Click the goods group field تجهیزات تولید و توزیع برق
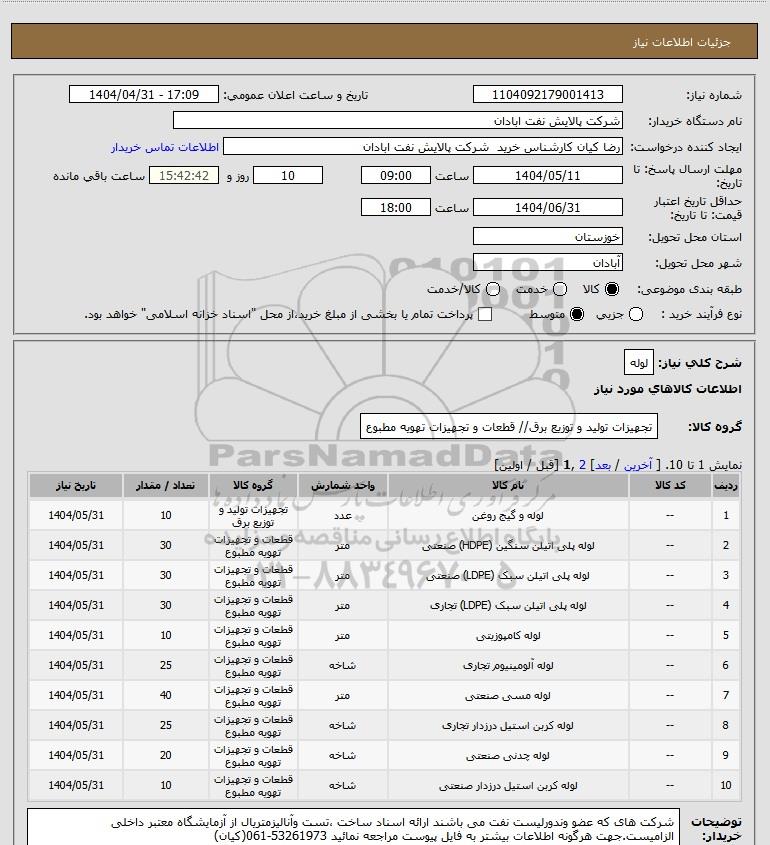Screen dimensions: 770x845 tap(509, 427)
